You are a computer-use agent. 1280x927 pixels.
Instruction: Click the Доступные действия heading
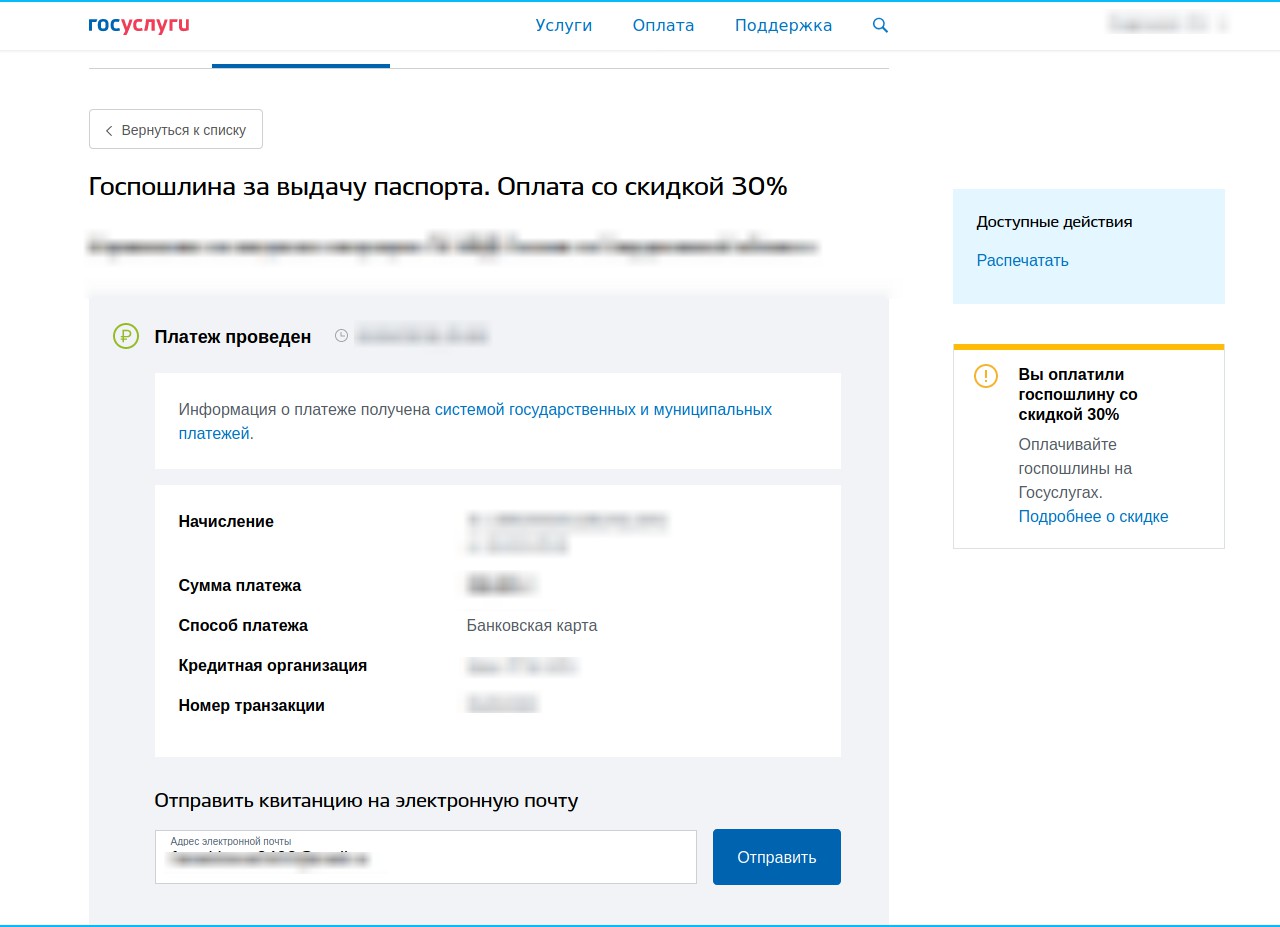pos(1055,222)
